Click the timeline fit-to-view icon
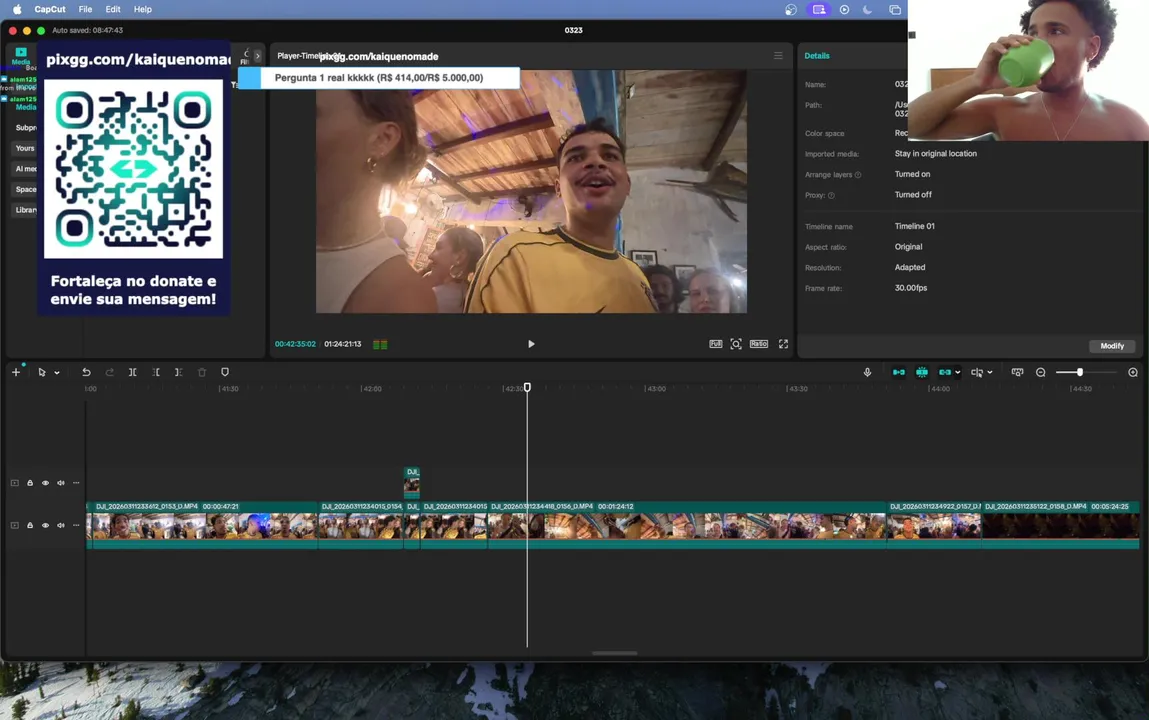This screenshot has width=1149, height=720. click(x=1017, y=372)
